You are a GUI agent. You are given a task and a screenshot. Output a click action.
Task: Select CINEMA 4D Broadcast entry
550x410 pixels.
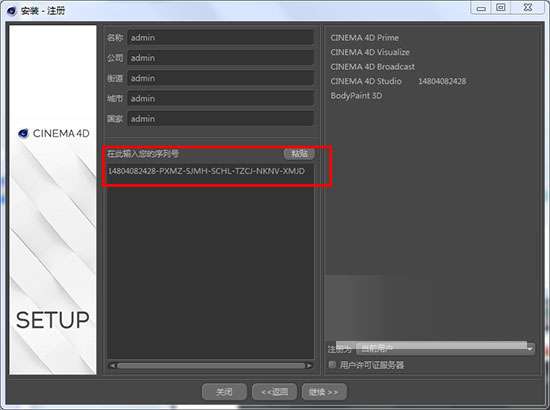(373, 67)
